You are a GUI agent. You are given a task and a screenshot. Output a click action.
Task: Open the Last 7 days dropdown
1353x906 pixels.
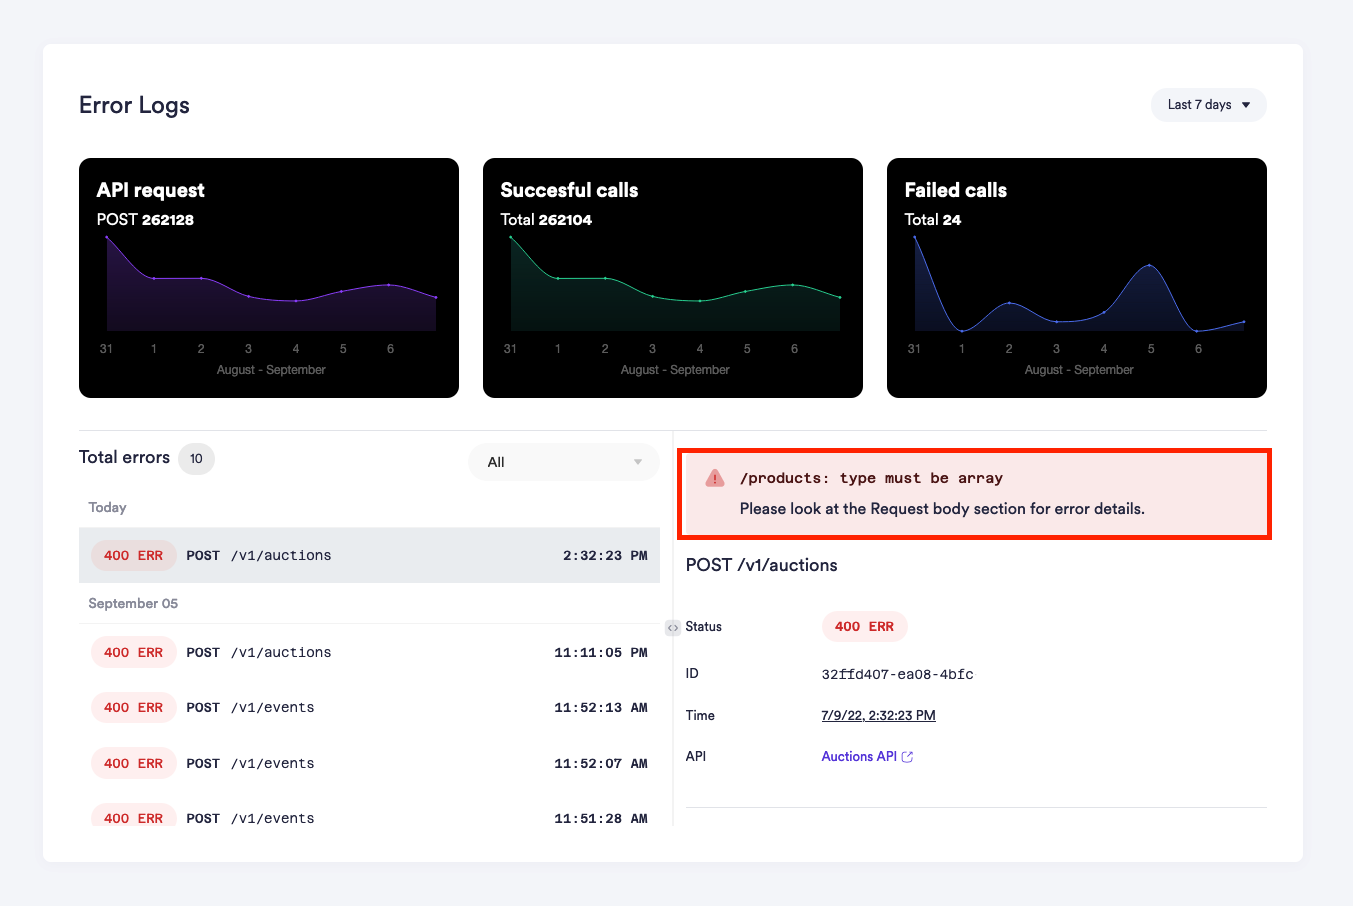click(1208, 105)
